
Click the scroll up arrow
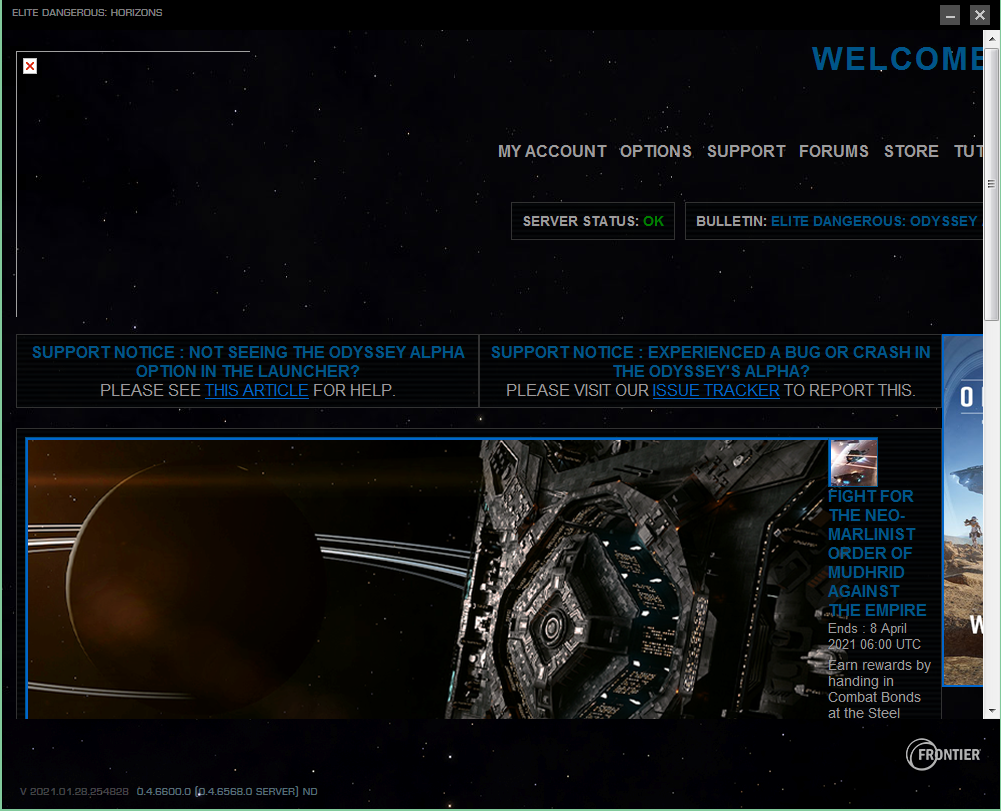(991, 38)
